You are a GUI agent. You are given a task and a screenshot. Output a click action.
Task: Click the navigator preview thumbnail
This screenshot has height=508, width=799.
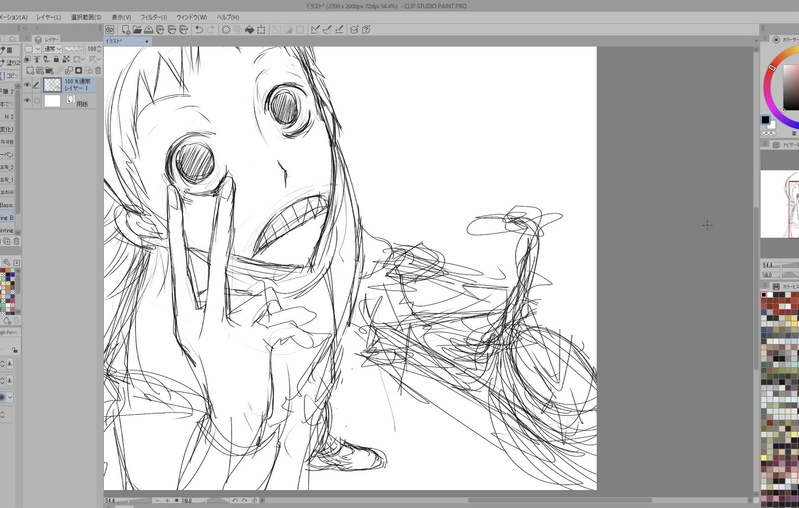tap(780, 204)
